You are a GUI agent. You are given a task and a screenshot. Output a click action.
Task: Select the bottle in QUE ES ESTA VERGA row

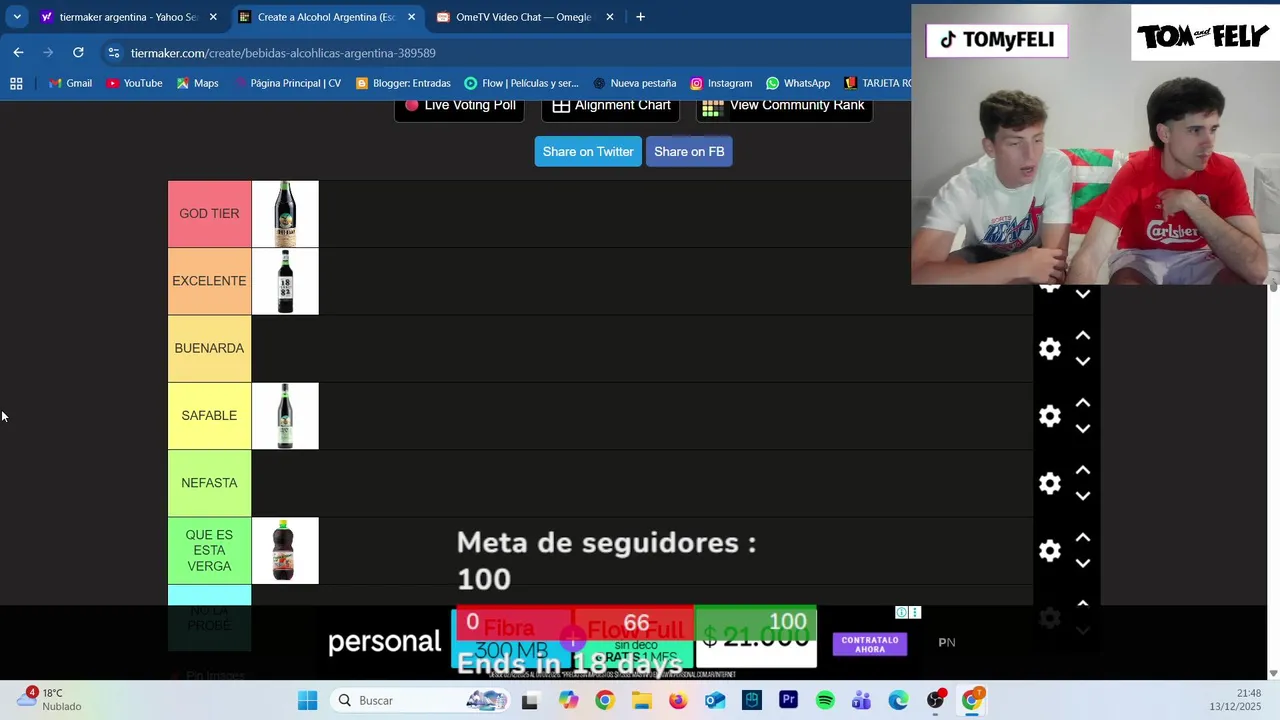(x=285, y=551)
